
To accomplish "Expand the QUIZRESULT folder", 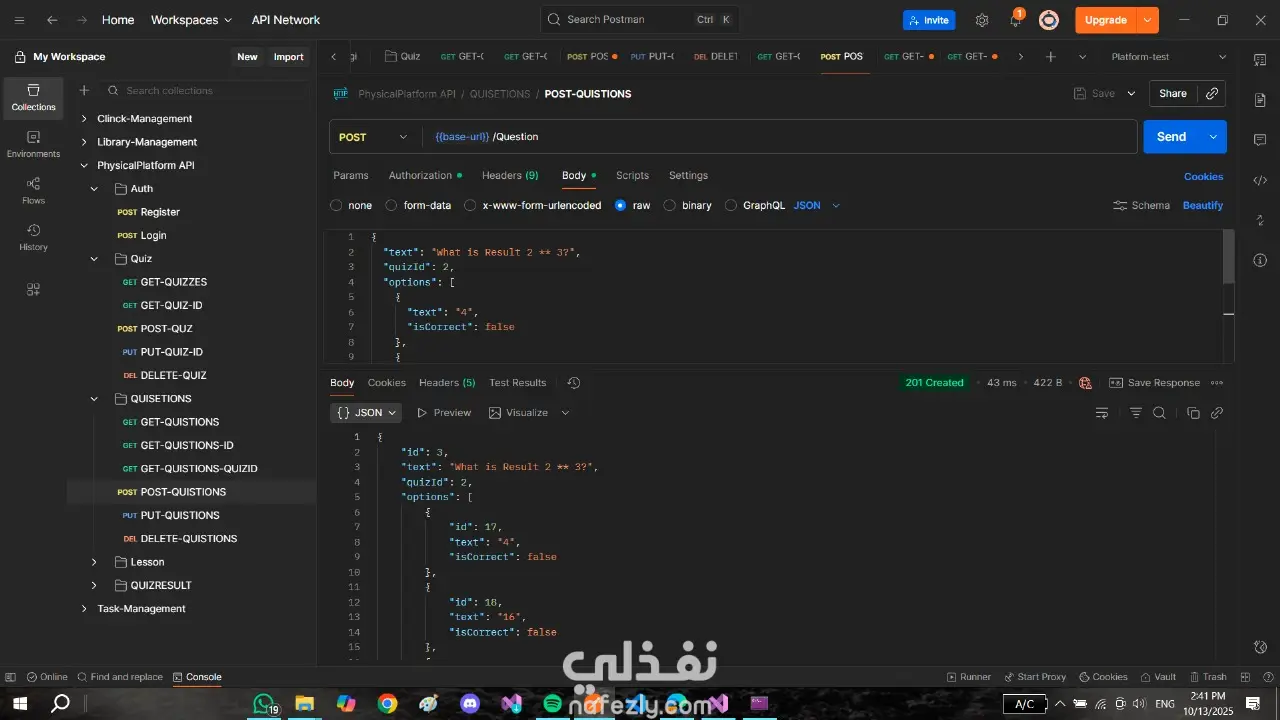I will coord(94,586).
